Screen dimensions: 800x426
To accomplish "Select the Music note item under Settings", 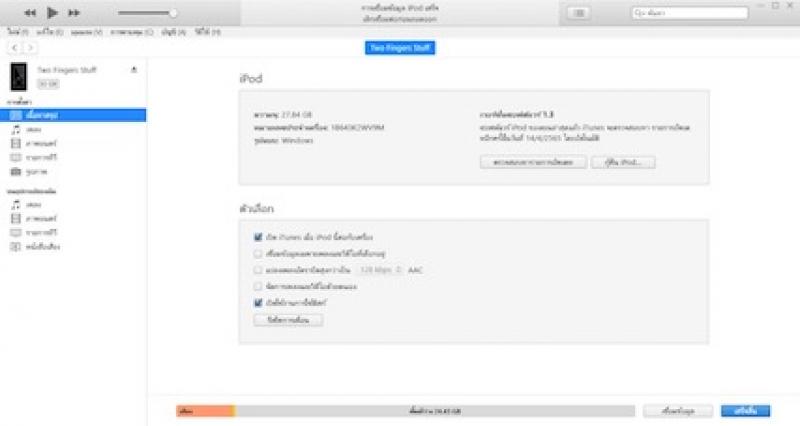I will [x=16, y=130].
